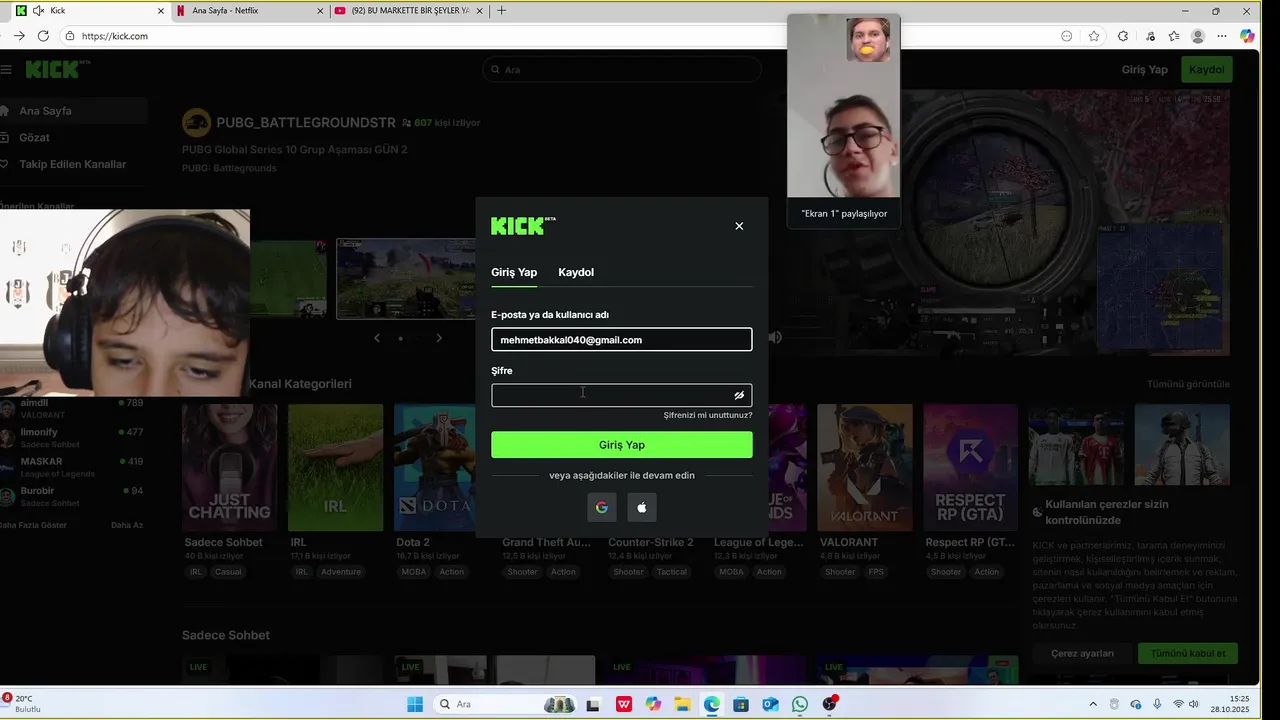This screenshot has width=1280, height=720.
Task: Open Copilot icon in browser toolbar
Action: pos(1247,36)
